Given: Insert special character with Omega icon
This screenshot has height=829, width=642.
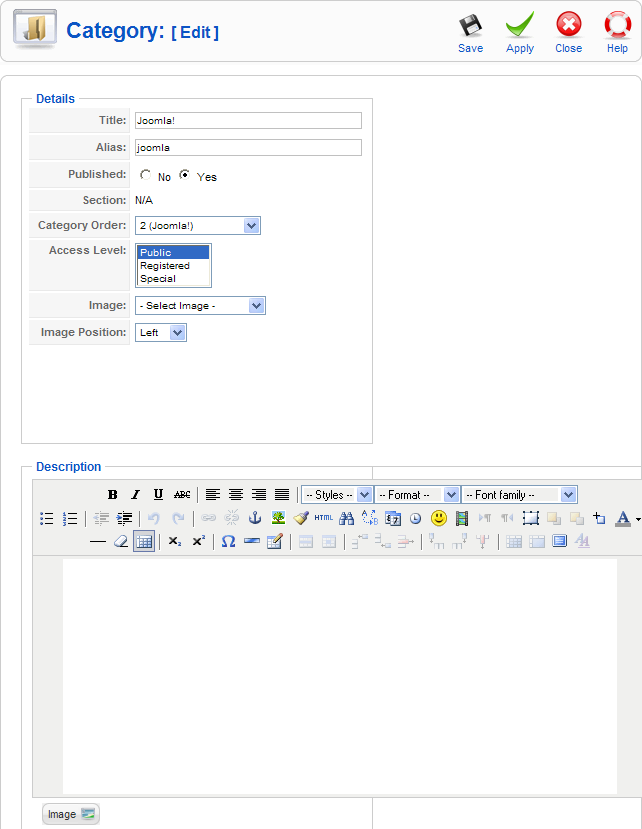Looking at the screenshot, I should tap(228, 541).
